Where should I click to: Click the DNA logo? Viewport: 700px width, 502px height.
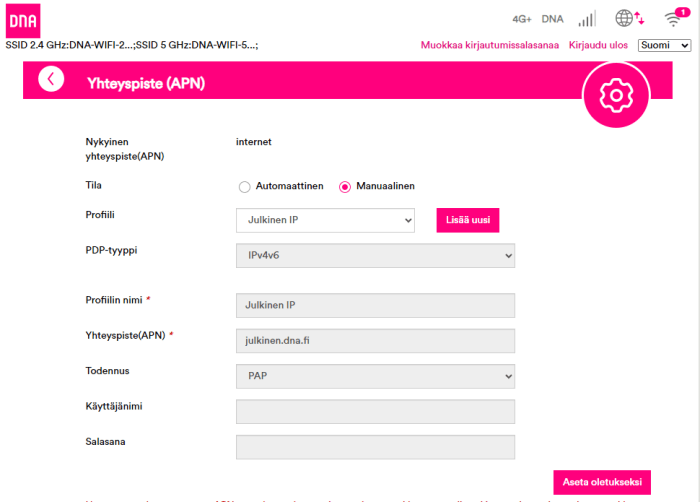tap(23, 21)
